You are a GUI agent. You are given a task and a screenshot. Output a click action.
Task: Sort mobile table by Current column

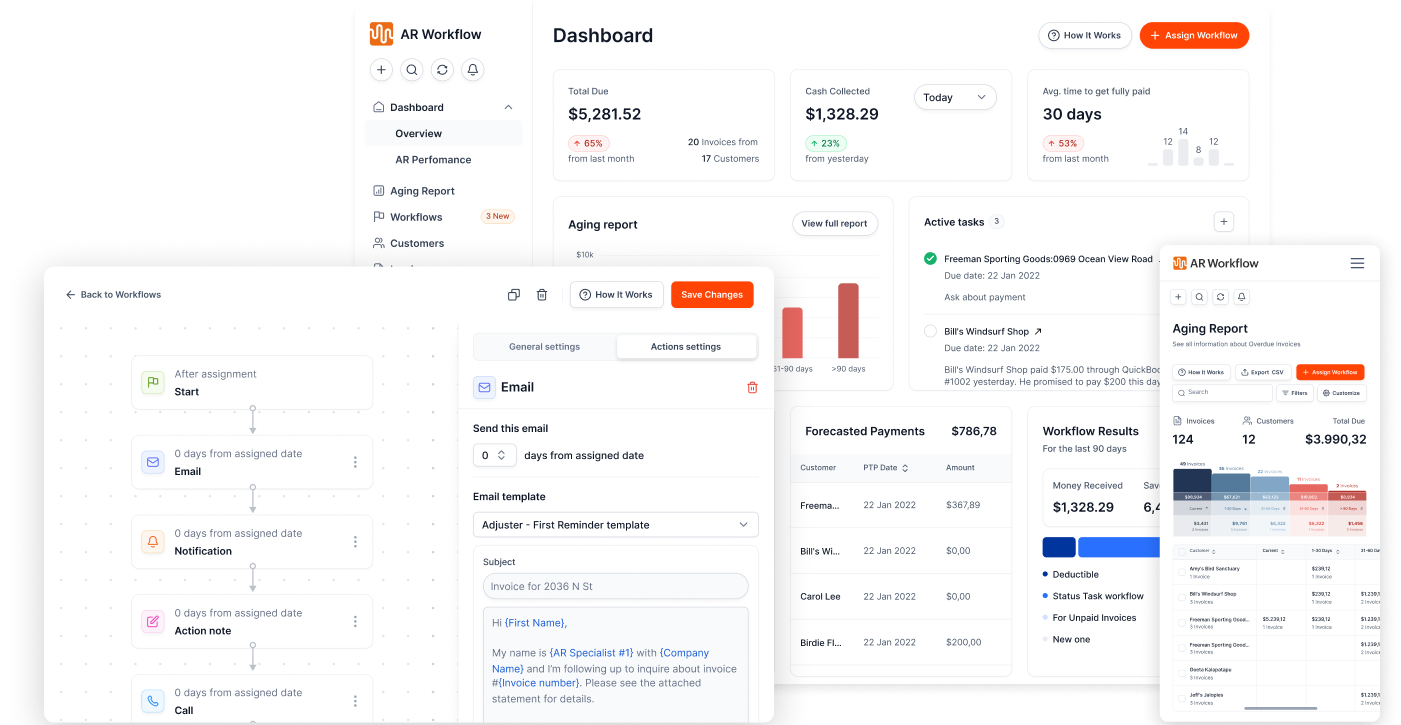(x=1281, y=551)
